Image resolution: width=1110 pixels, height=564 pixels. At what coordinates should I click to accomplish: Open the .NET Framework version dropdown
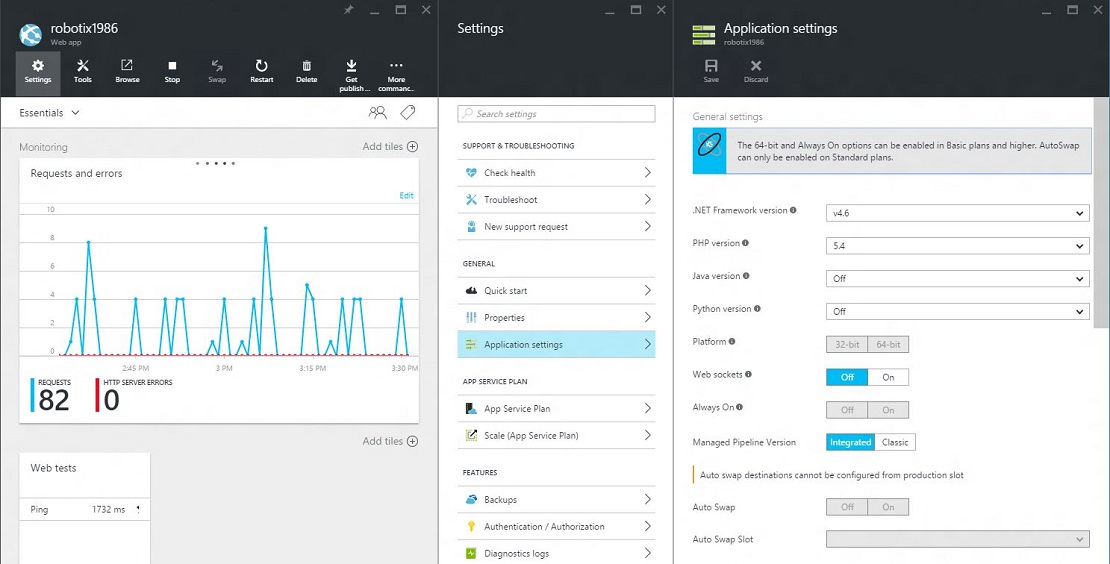tap(957, 213)
